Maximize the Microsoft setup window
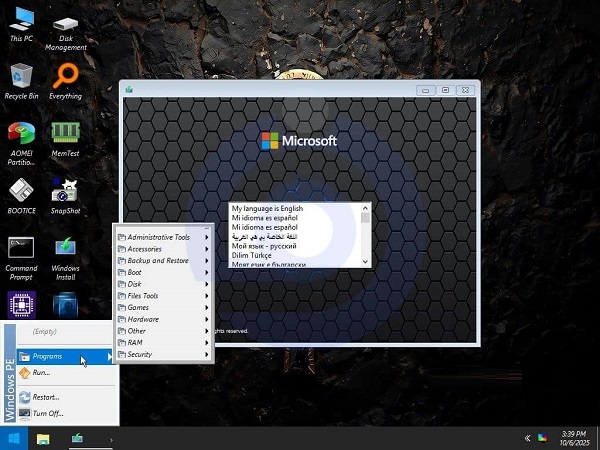The height and width of the screenshot is (450, 600). [x=445, y=90]
